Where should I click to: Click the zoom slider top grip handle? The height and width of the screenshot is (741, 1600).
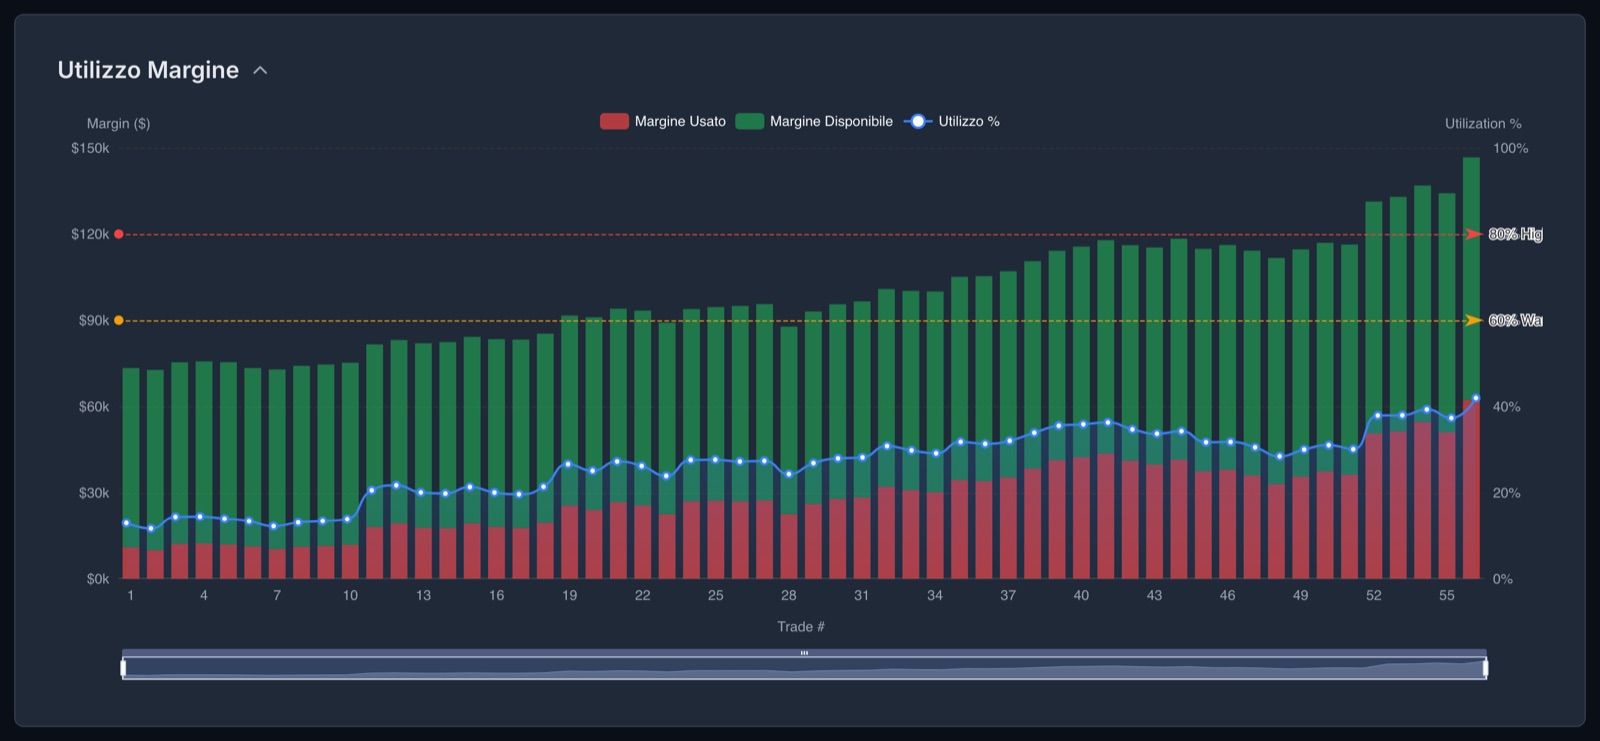tap(804, 653)
